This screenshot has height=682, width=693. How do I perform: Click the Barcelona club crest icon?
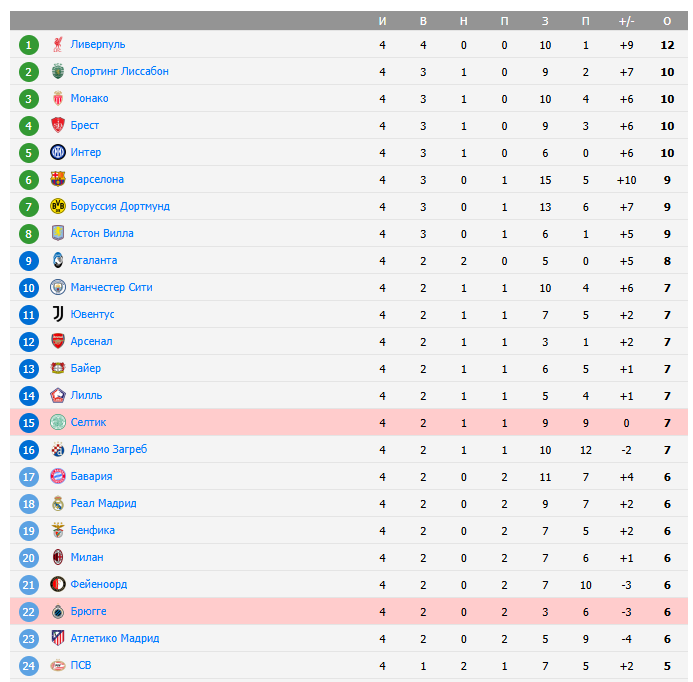(x=58, y=179)
